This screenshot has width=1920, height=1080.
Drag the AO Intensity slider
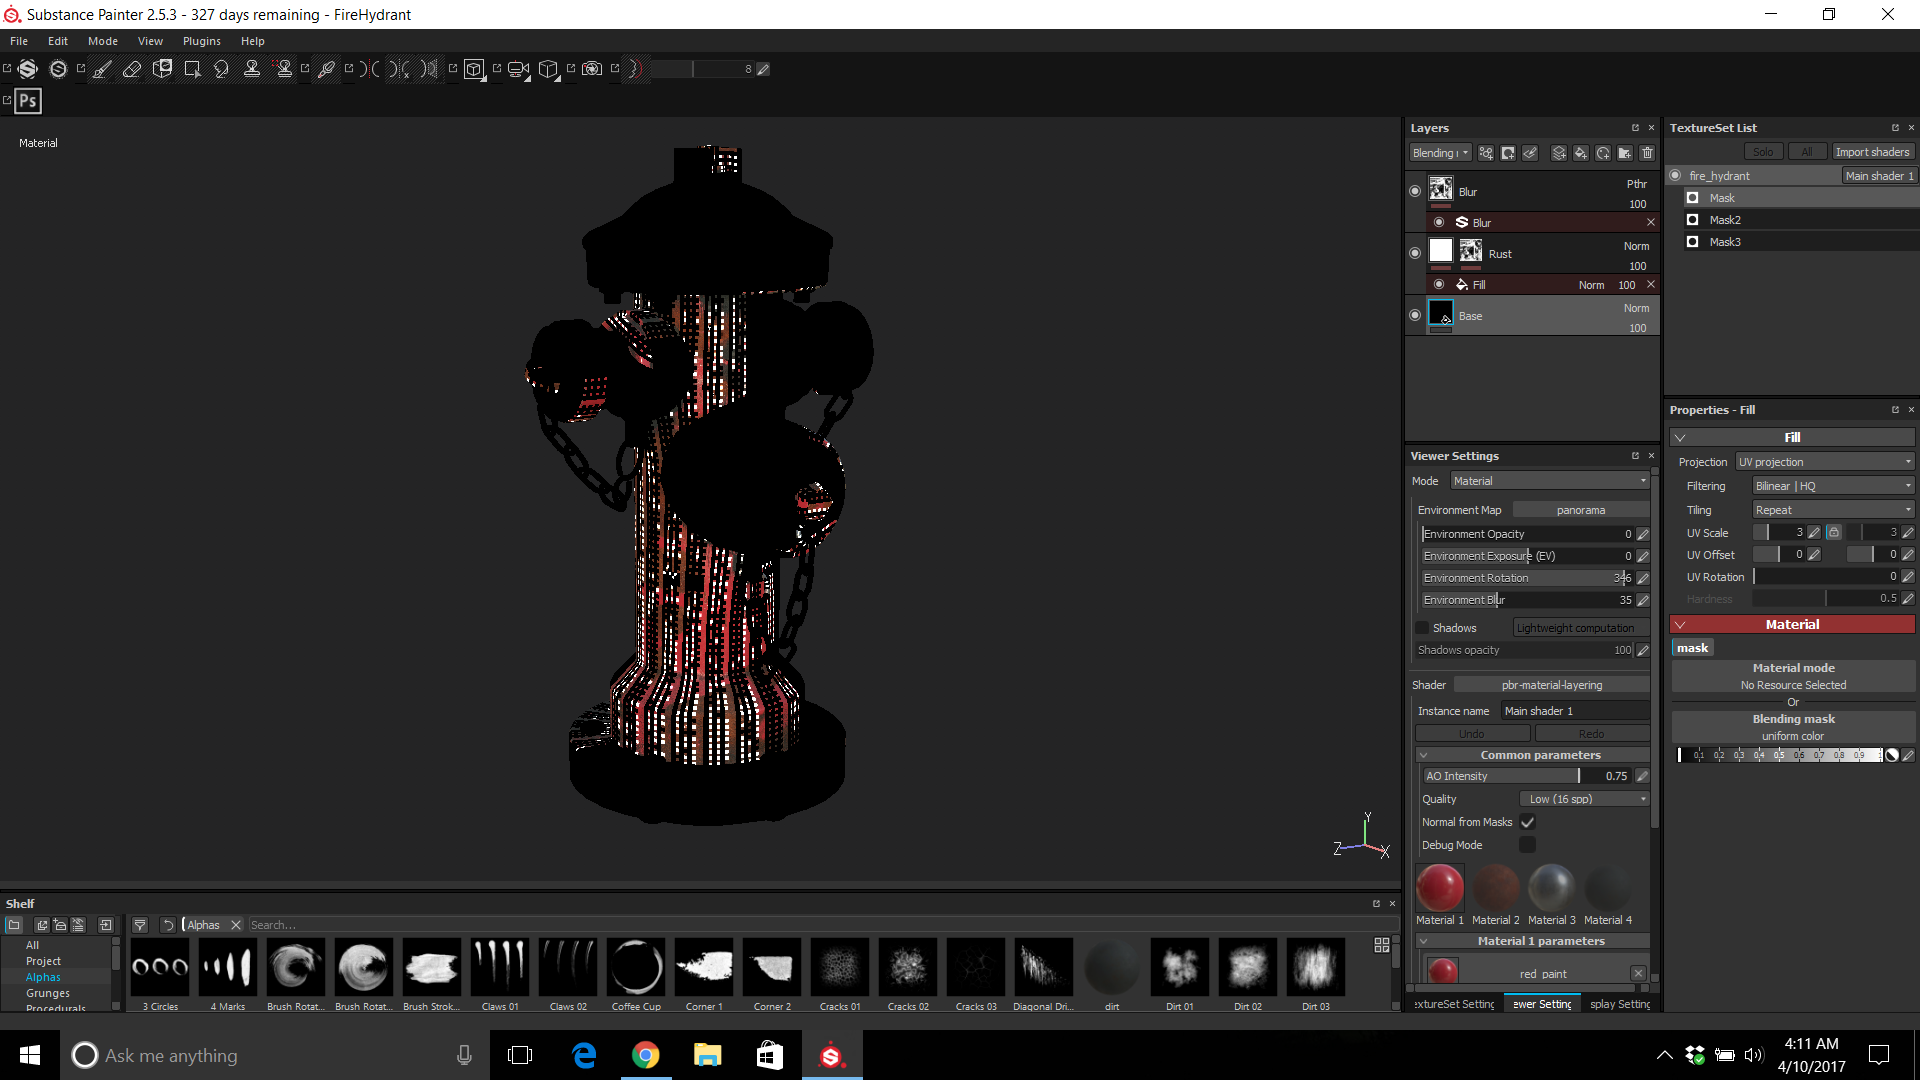pyautogui.click(x=1576, y=775)
